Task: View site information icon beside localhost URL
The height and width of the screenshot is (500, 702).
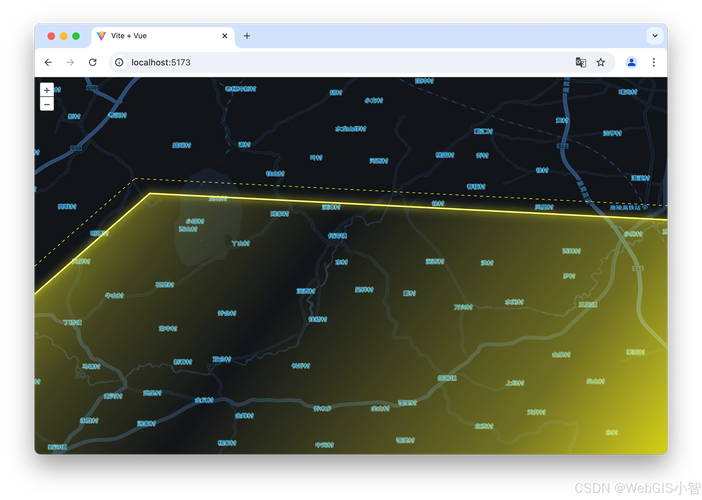Action: [119, 62]
